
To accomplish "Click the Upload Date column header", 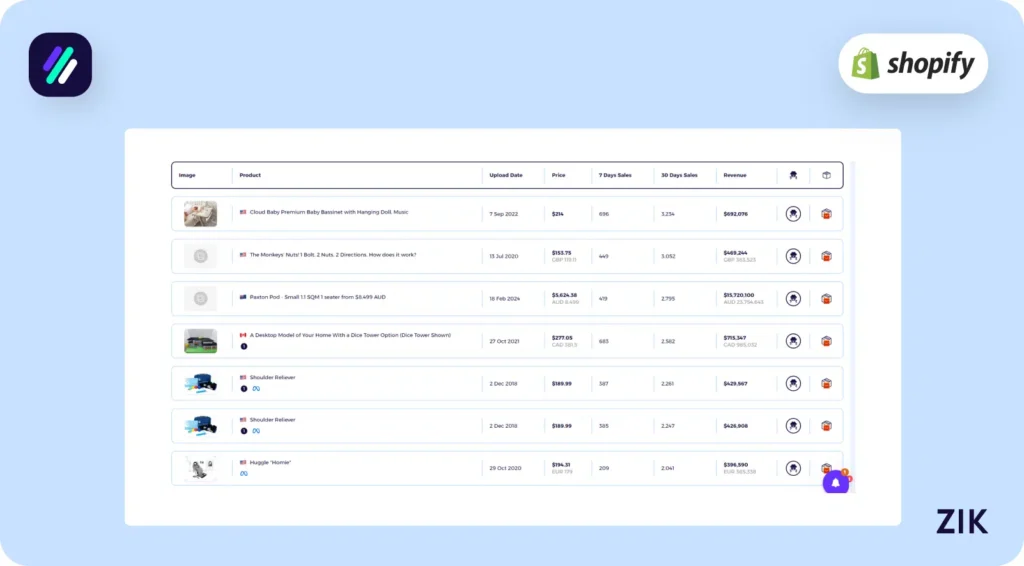I will click(x=506, y=175).
